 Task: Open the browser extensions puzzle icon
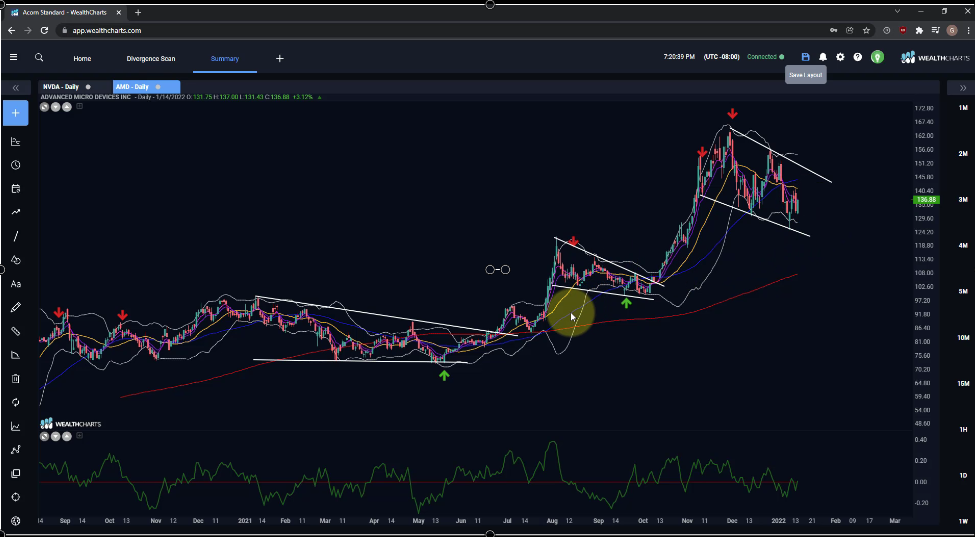tap(919, 30)
